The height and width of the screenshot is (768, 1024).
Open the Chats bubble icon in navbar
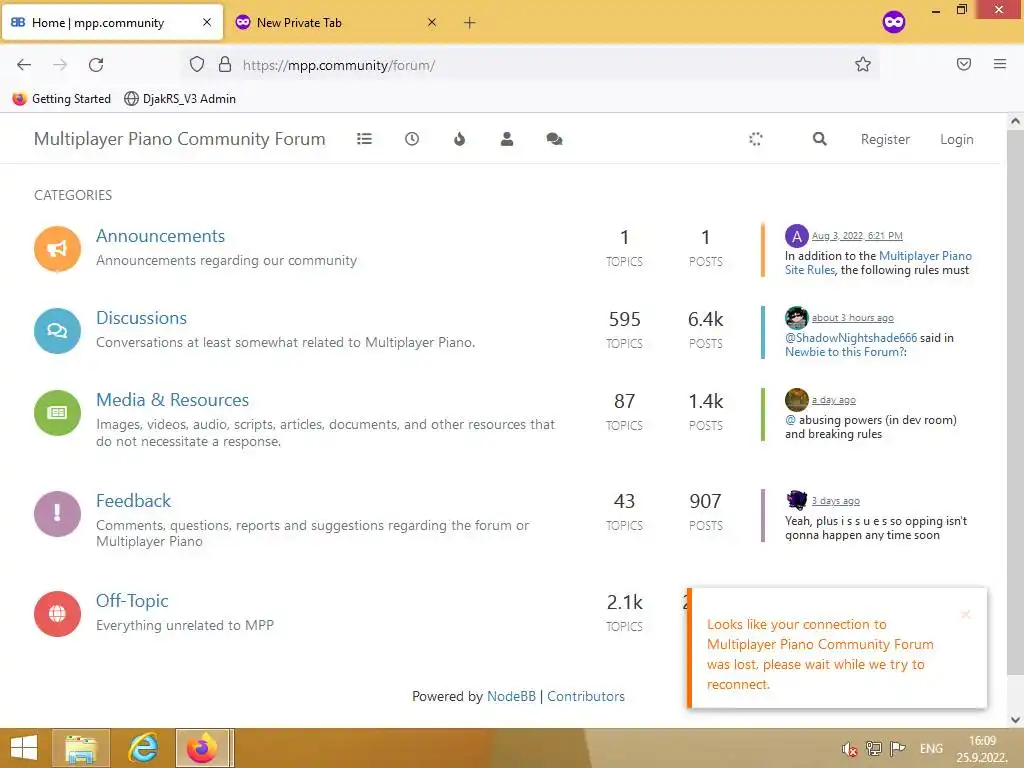pos(554,139)
